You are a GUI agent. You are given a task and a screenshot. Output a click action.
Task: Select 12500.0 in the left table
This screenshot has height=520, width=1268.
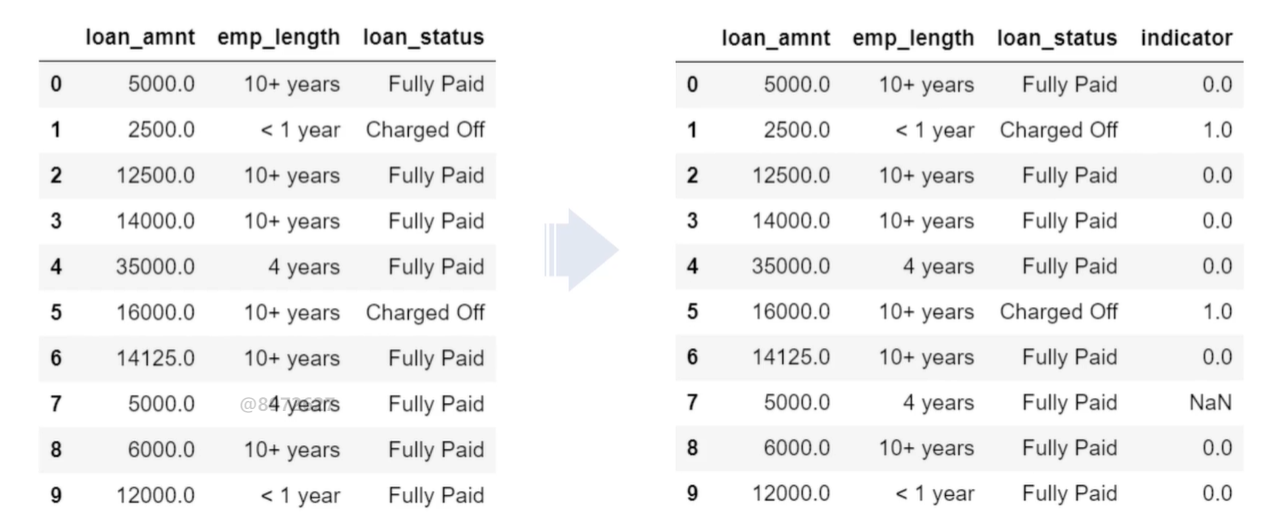157,176
